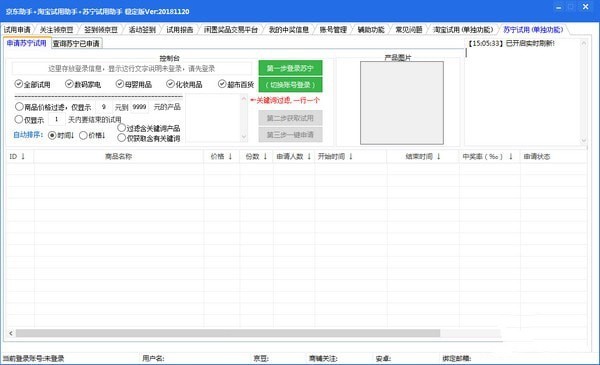Open the 闲置奖品交易平台 tab
This screenshot has width=600, height=365.
coord(230,29)
